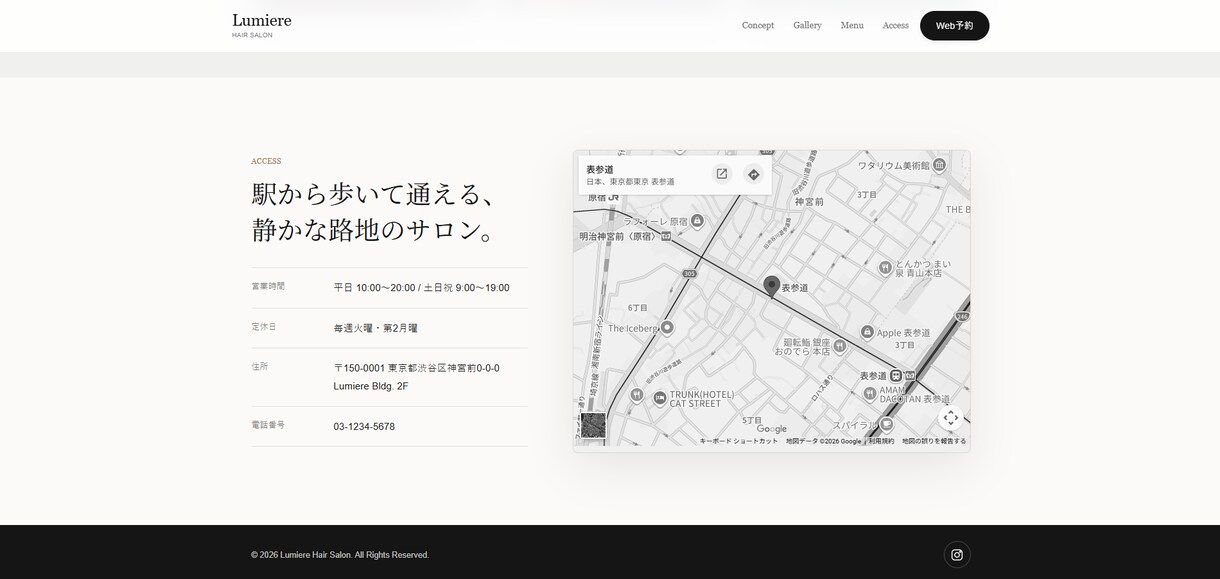Click the Apple 表参道 store marker
This screenshot has width=1220, height=579.
point(867,332)
